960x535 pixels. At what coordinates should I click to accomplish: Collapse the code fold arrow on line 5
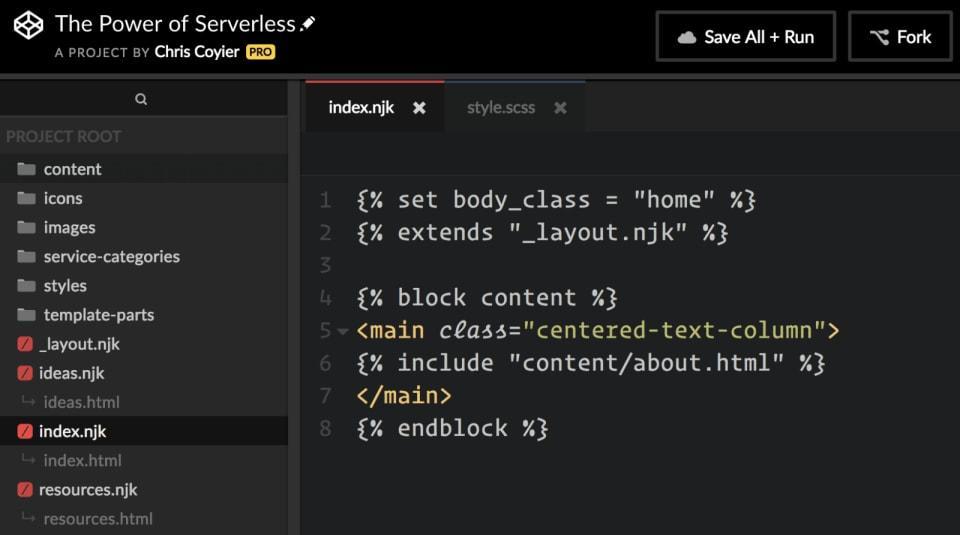pyautogui.click(x=343, y=331)
